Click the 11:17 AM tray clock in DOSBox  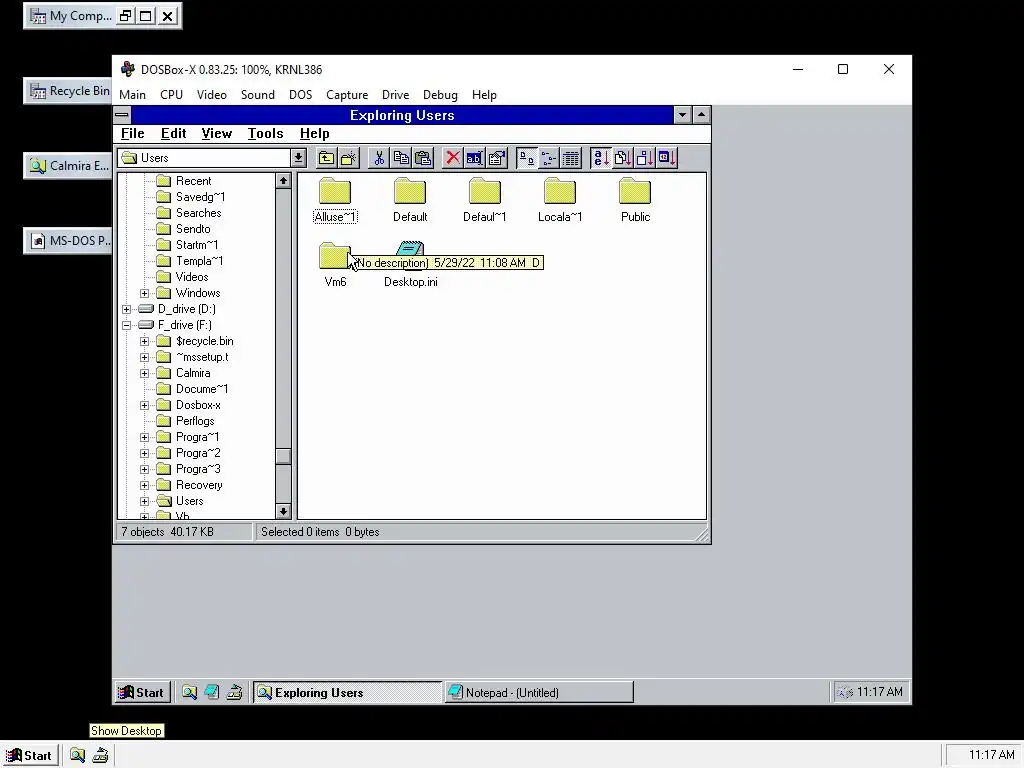[x=879, y=692]
